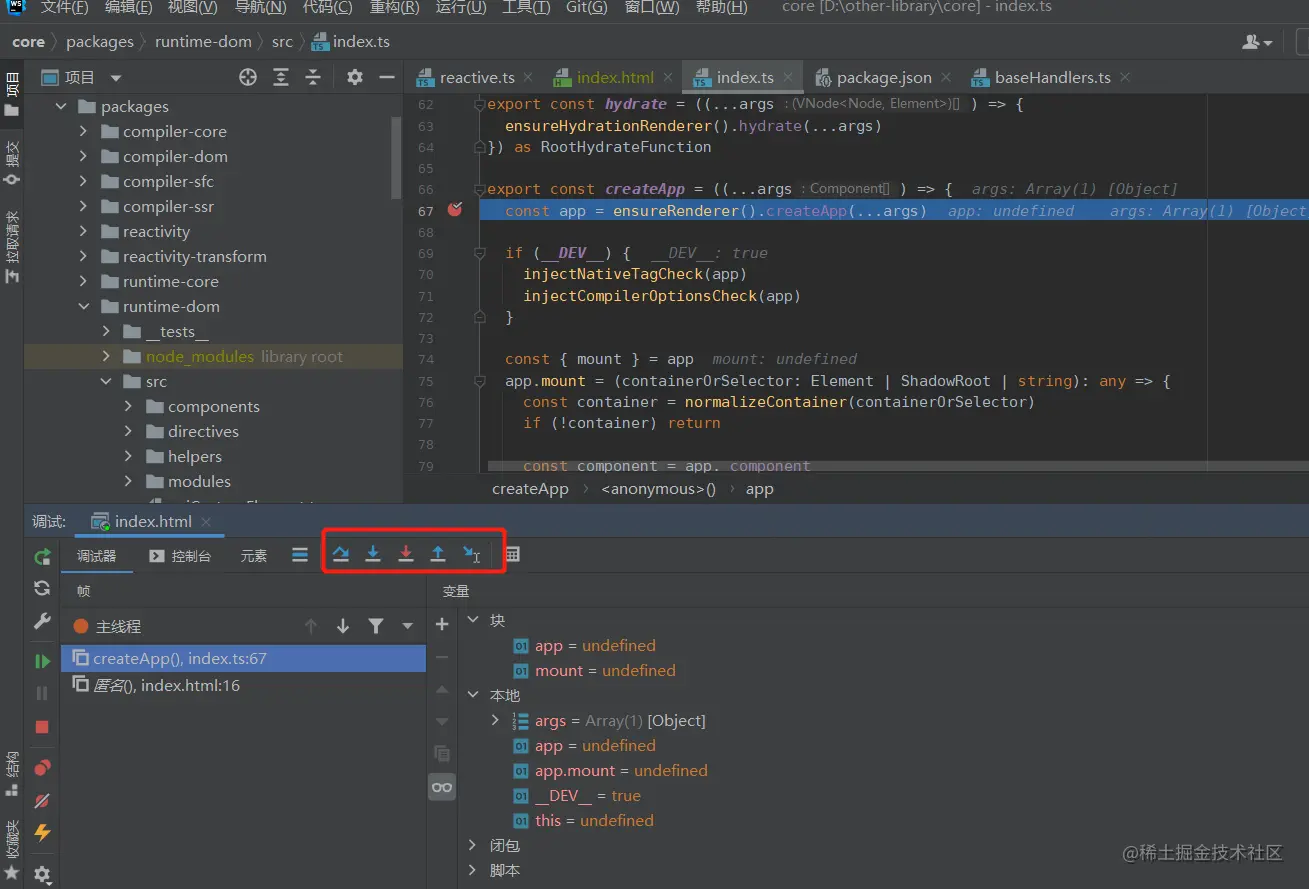Click Run to Cursor icon
Viewport: 1309px width, 889px height.
[471, 554]
